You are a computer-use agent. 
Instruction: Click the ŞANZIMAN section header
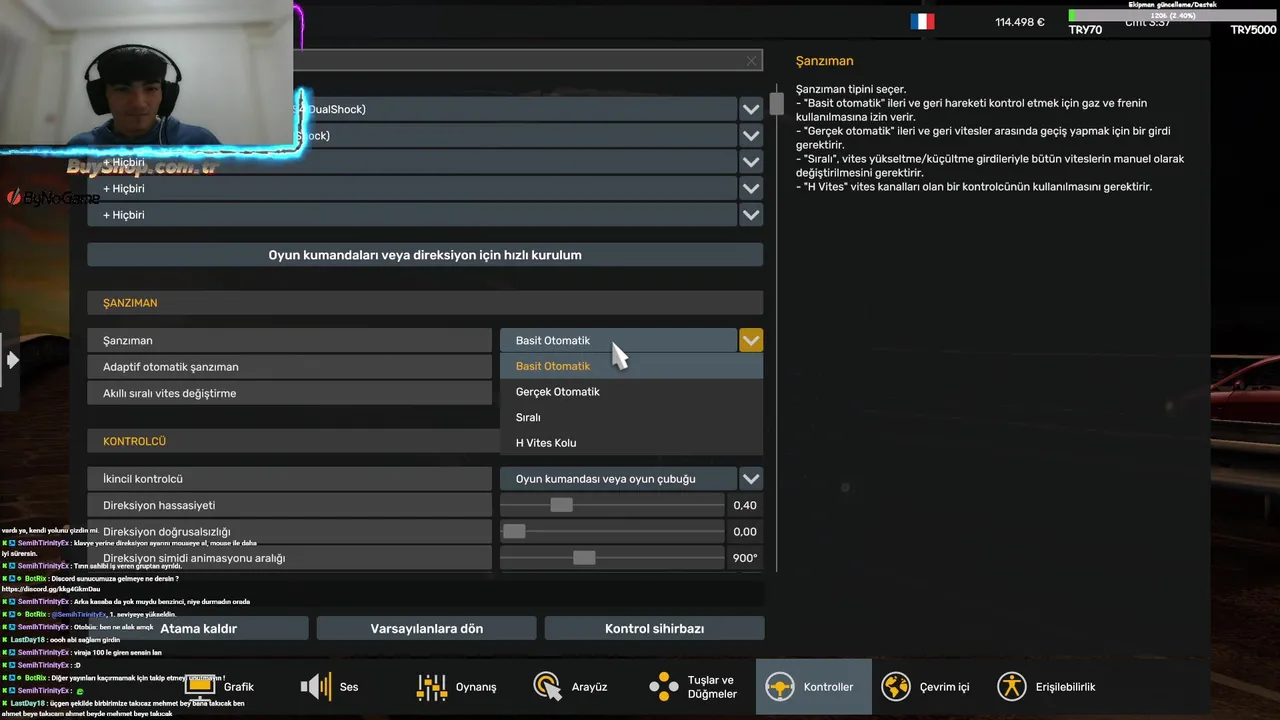click(130, 303)
